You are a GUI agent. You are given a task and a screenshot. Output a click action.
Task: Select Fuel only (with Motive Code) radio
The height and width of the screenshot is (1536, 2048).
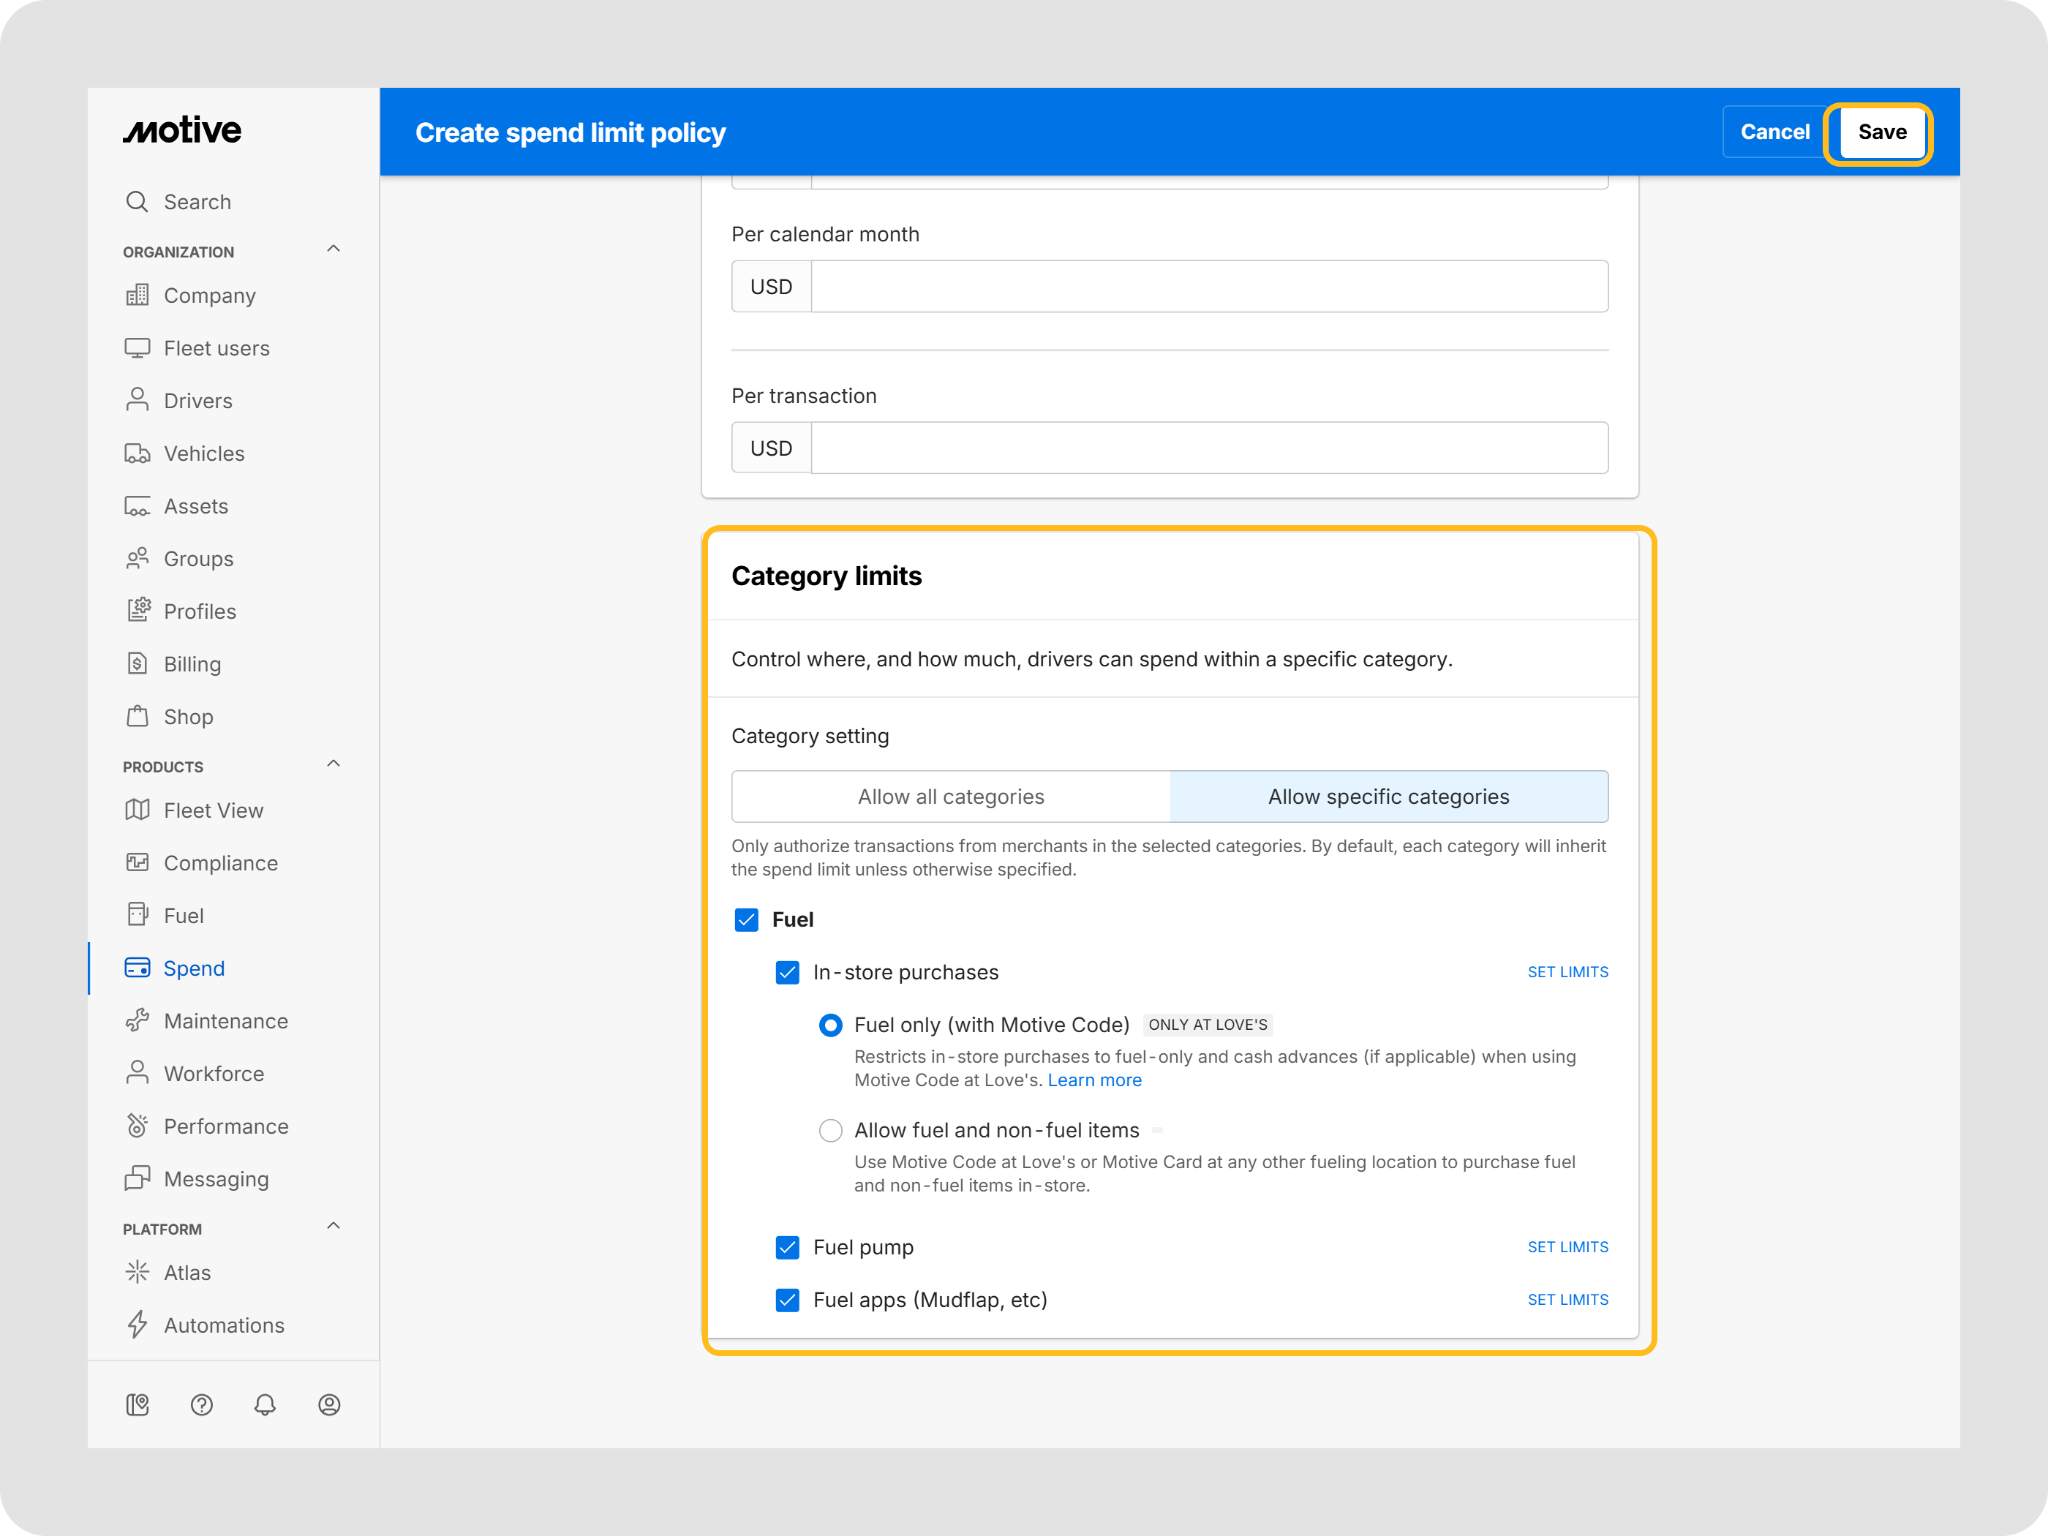[x=830, y=1025]
